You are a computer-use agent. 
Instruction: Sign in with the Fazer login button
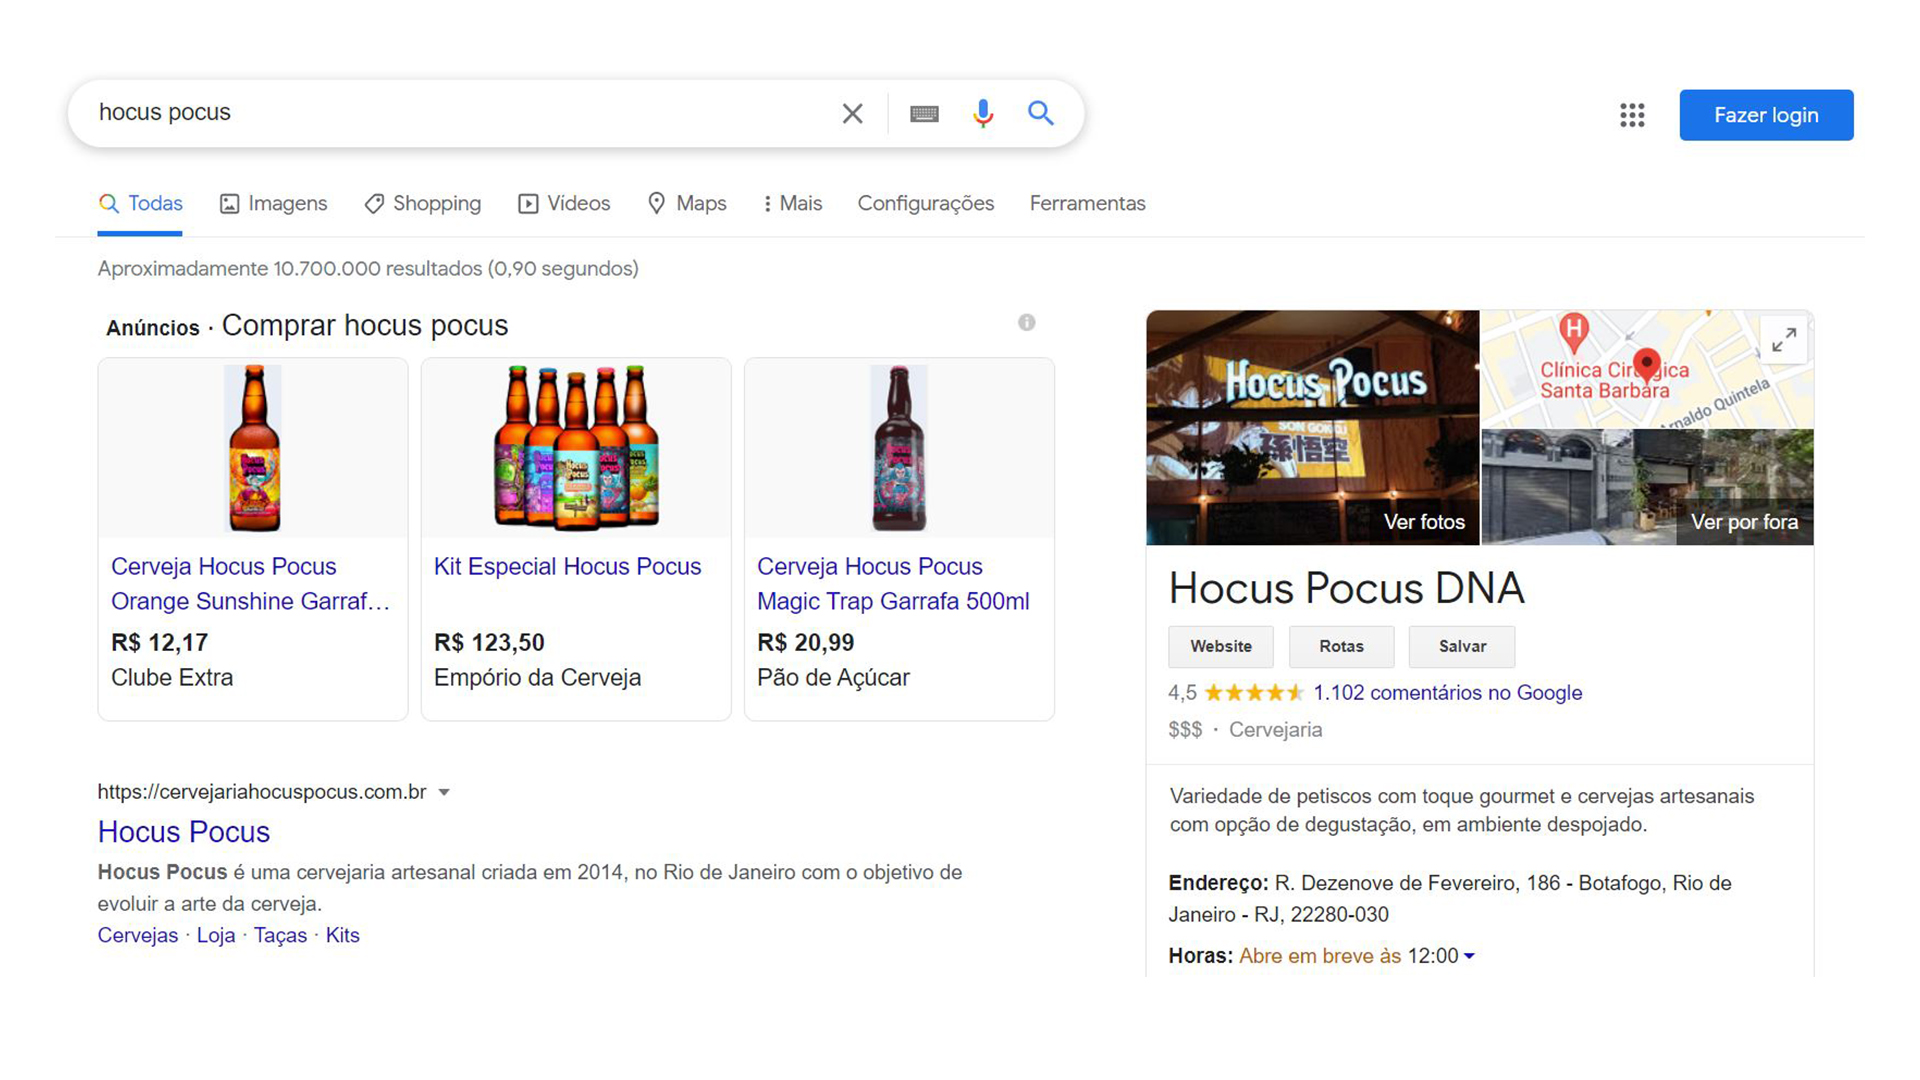[1766, 115]
